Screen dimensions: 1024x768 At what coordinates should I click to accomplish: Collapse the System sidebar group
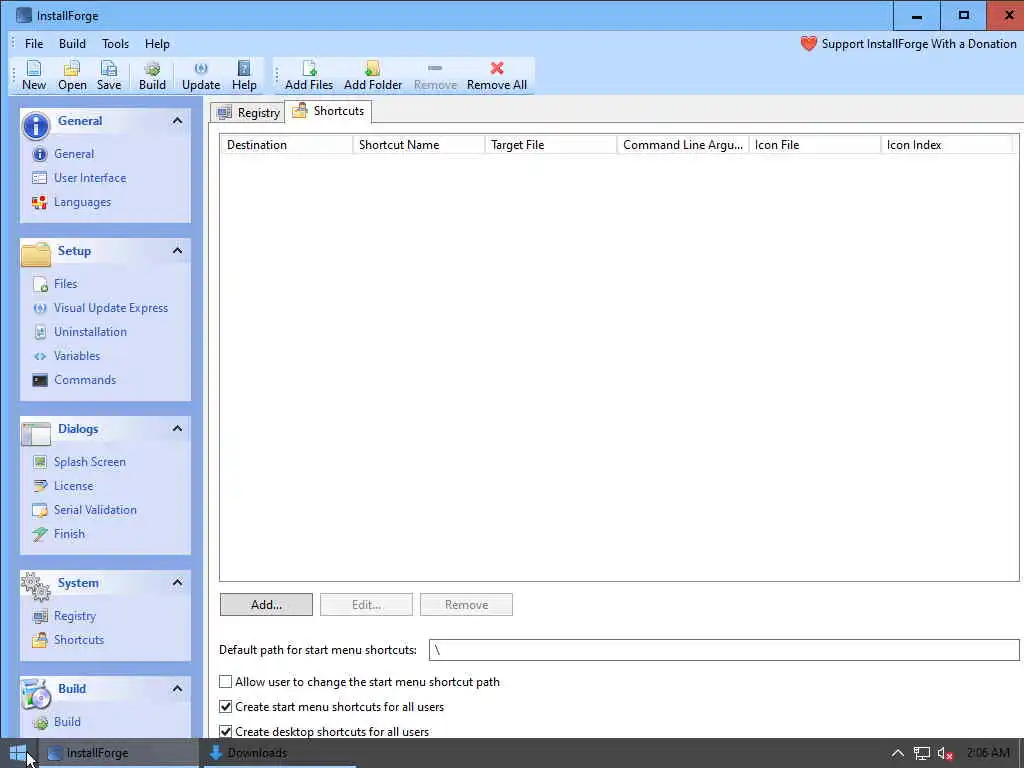tap(177, 583)
